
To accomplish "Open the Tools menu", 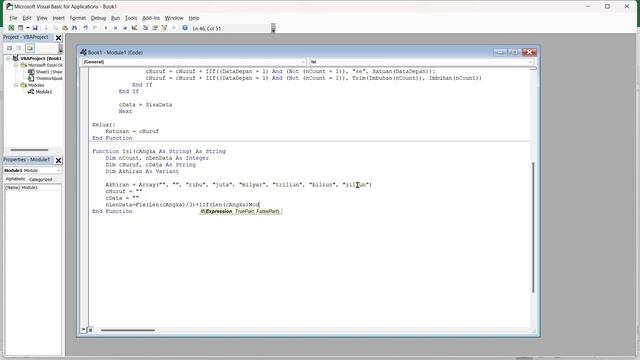I will [x=131, y=18].
